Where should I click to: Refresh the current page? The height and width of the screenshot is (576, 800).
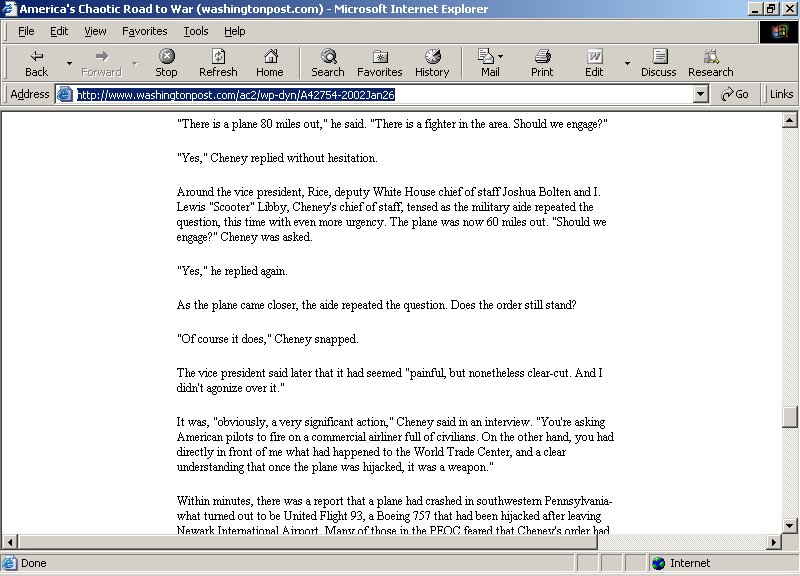pos(218,62)
